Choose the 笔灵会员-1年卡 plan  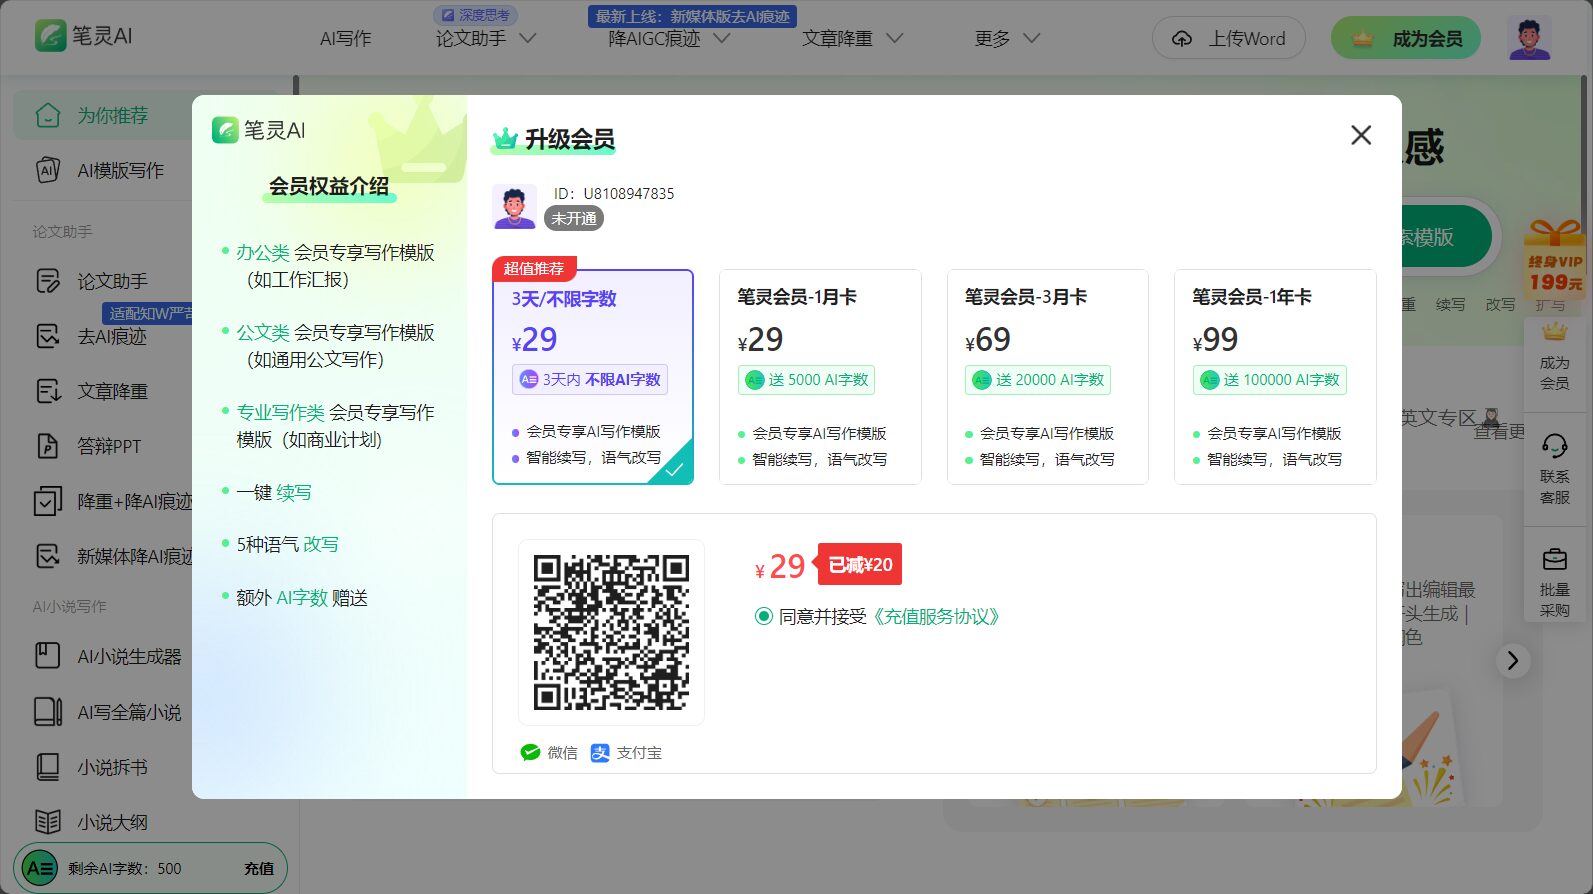click(x=1275, y=377)
